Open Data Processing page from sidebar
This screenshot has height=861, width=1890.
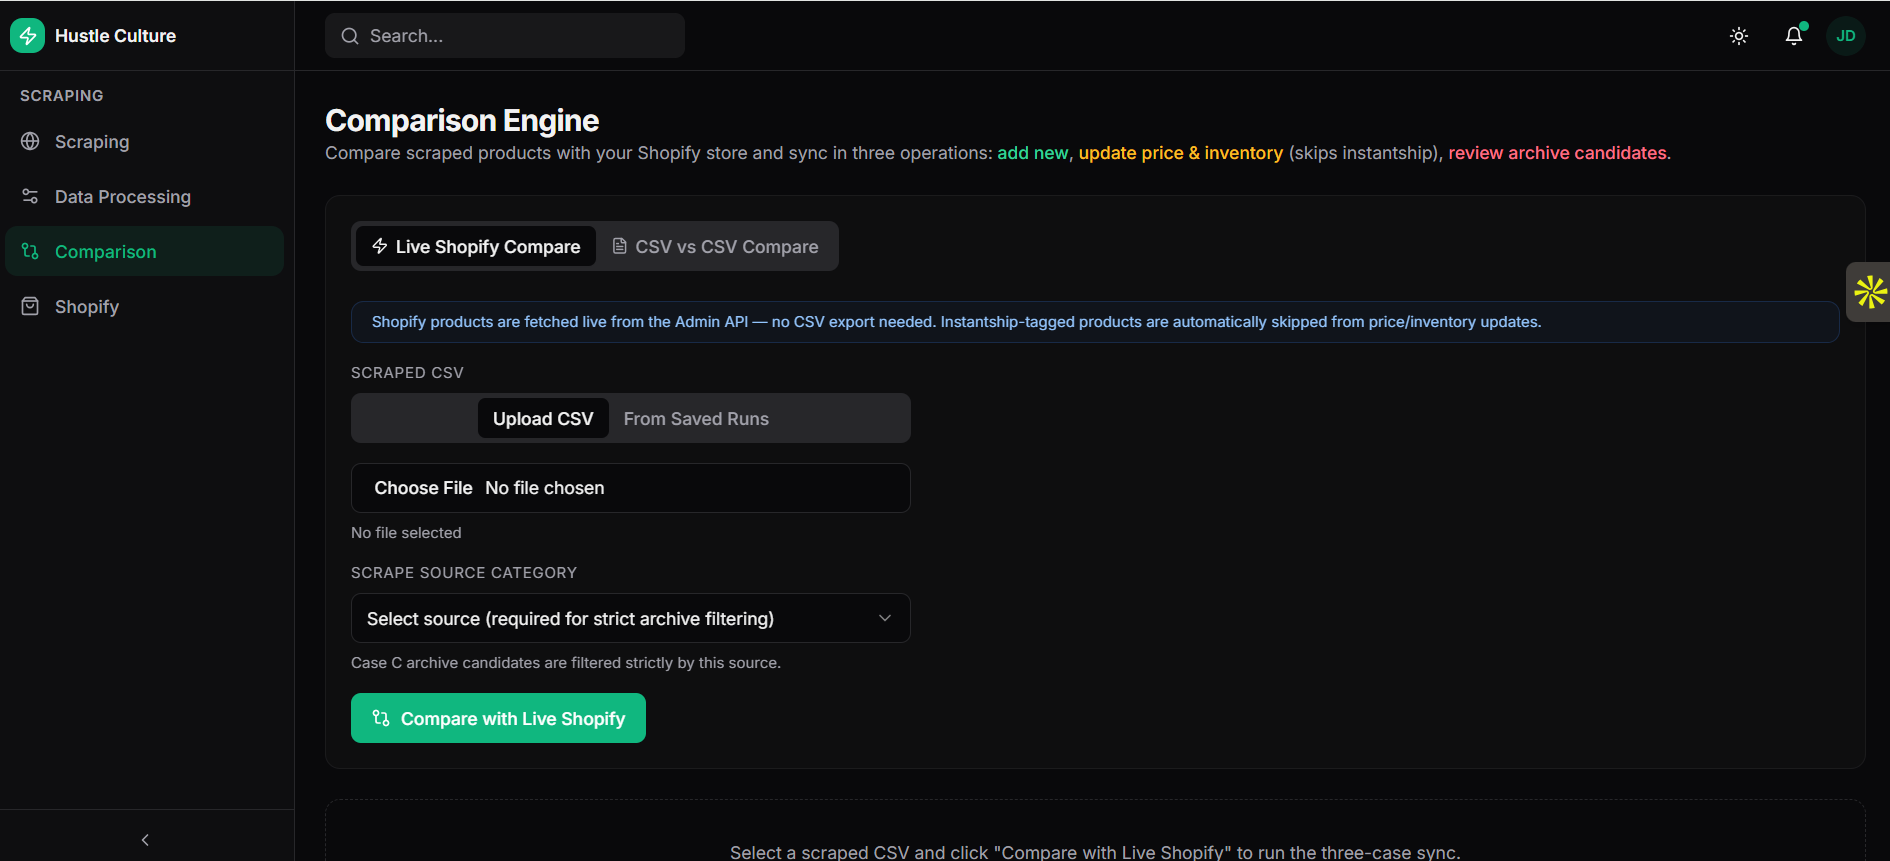point(145,196)
